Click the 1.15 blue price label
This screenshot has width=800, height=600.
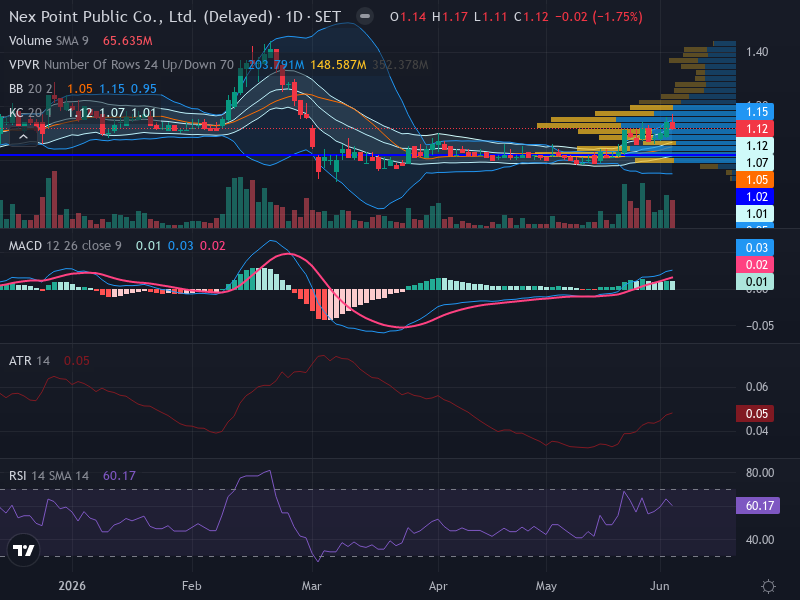click(x=755, y=112)
